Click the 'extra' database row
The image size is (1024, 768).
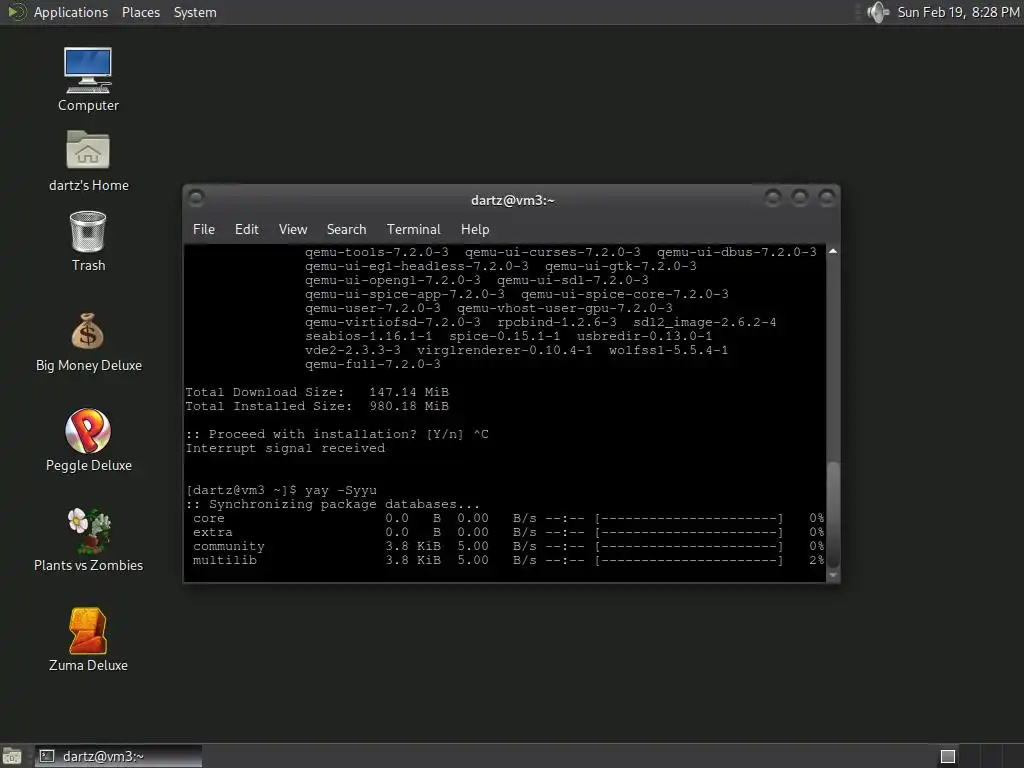pyautogui.click(x=508, y=532)
